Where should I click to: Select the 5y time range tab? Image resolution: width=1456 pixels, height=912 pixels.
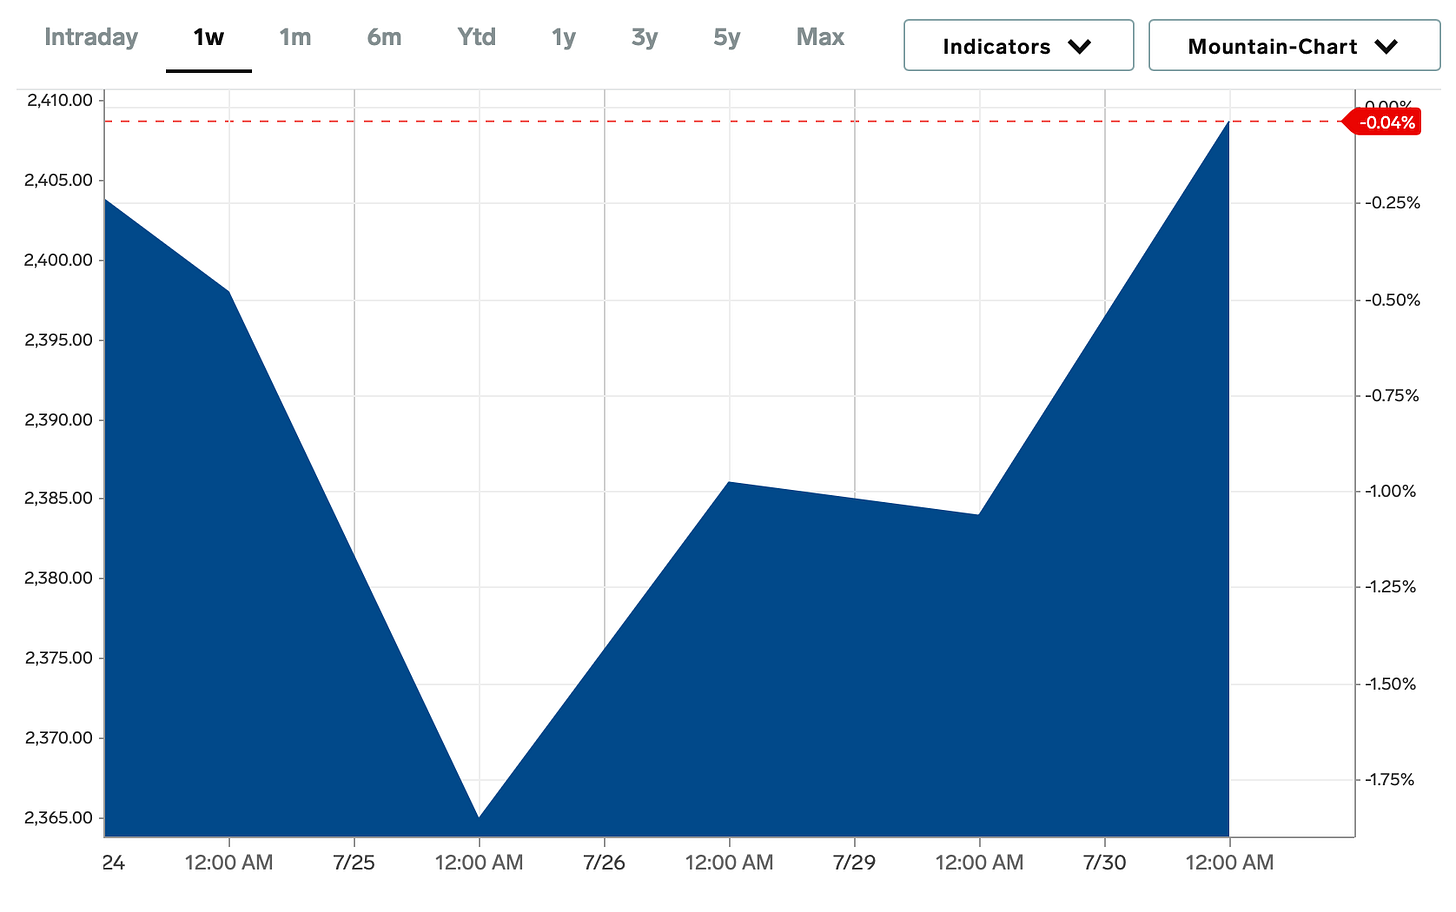pyautogui.click(x=727, y=38)
